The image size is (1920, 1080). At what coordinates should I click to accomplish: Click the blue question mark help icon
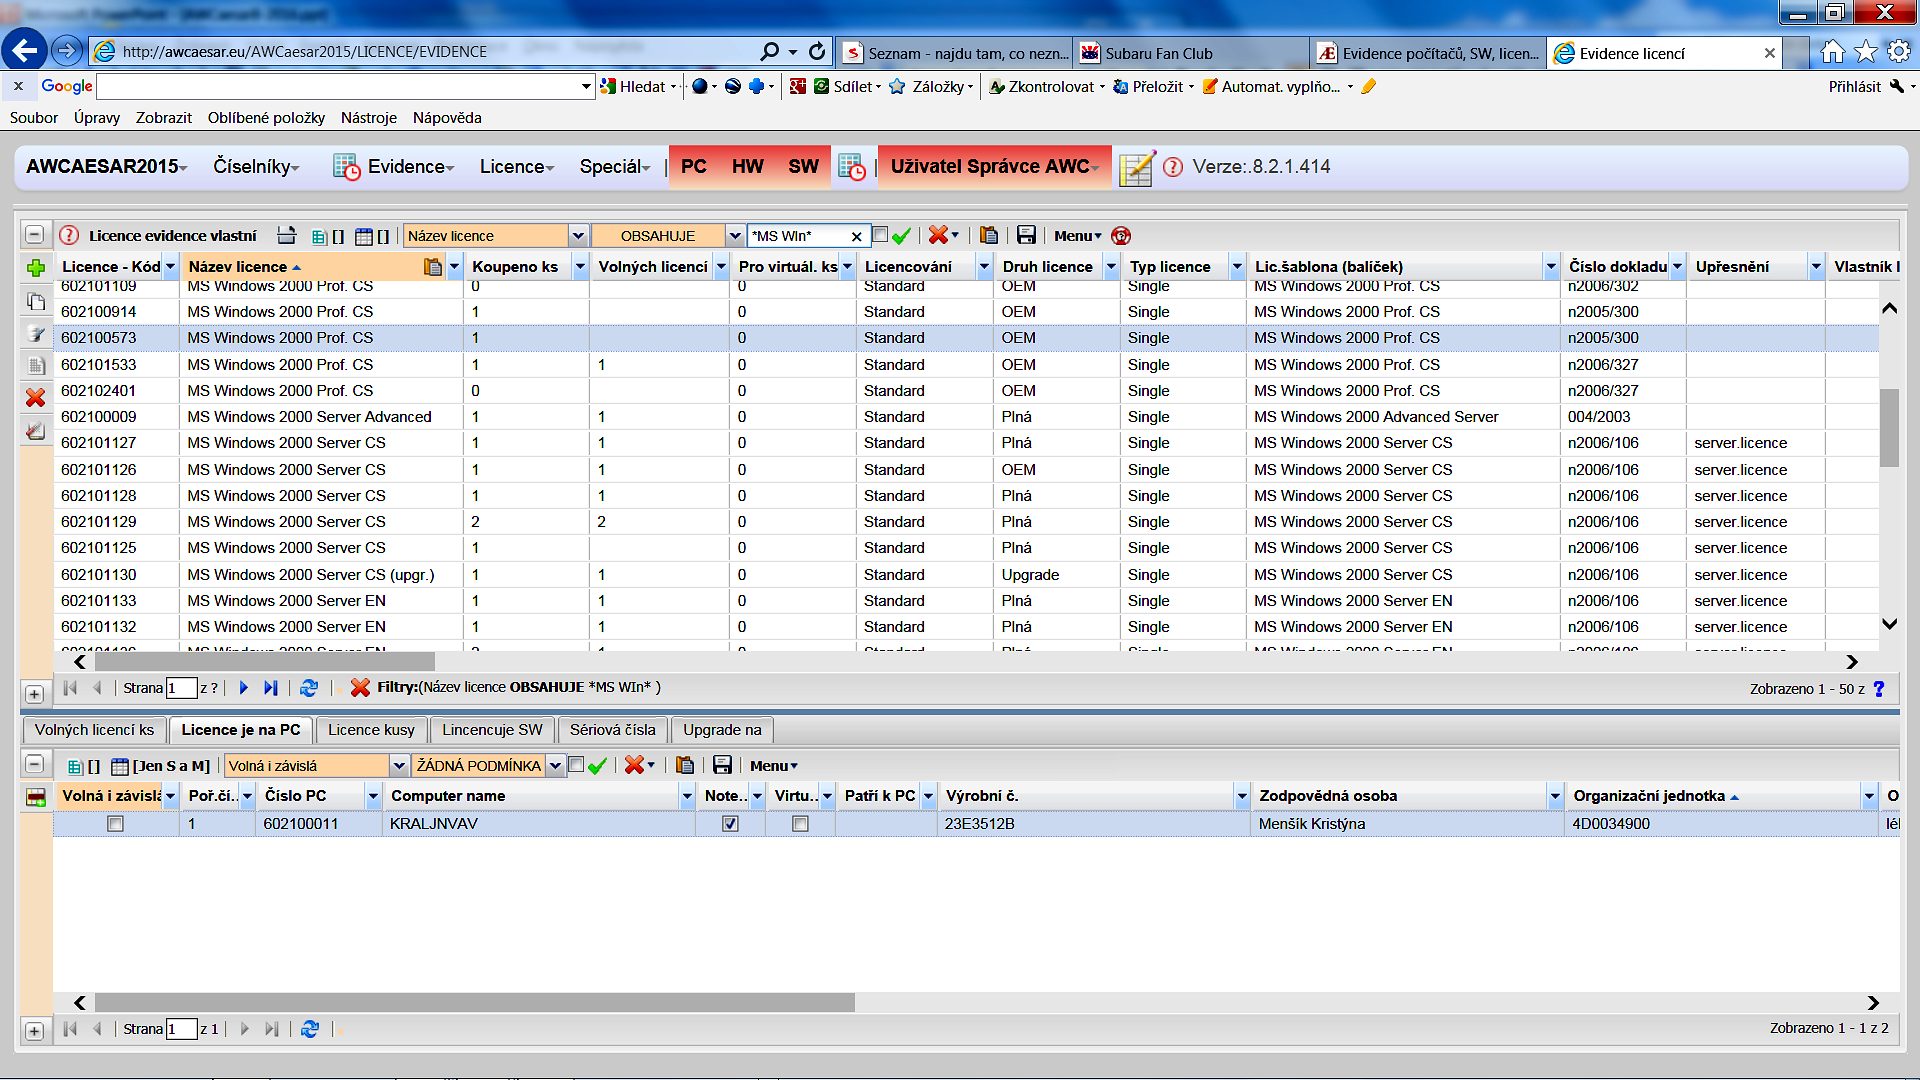coord(1879,689)
